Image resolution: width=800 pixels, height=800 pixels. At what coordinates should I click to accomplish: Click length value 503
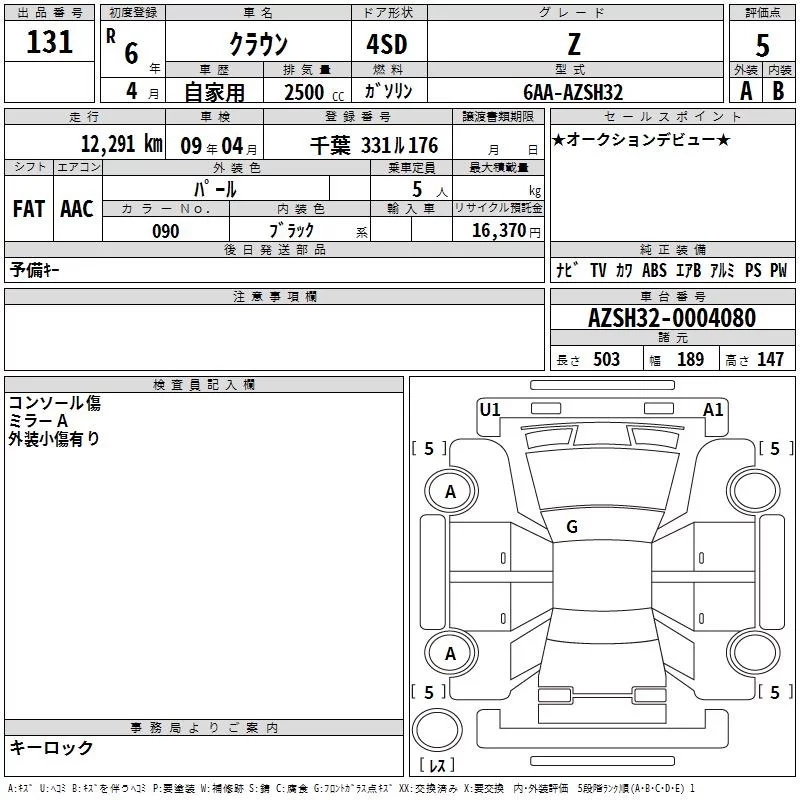(606, 359)
